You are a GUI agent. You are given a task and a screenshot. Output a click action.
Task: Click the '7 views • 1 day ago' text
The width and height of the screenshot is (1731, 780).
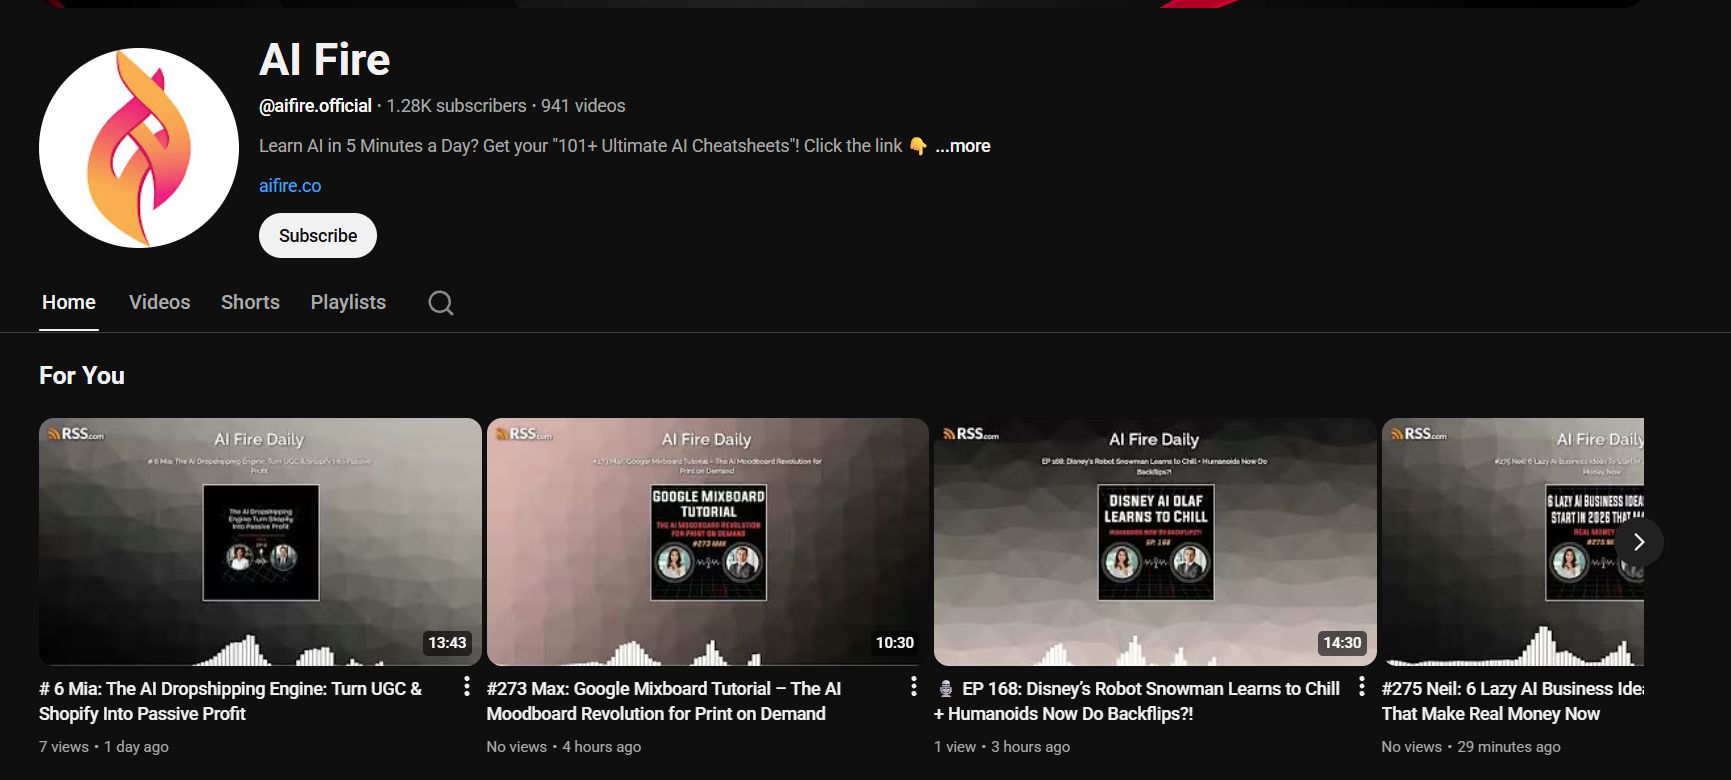point(104,747)
